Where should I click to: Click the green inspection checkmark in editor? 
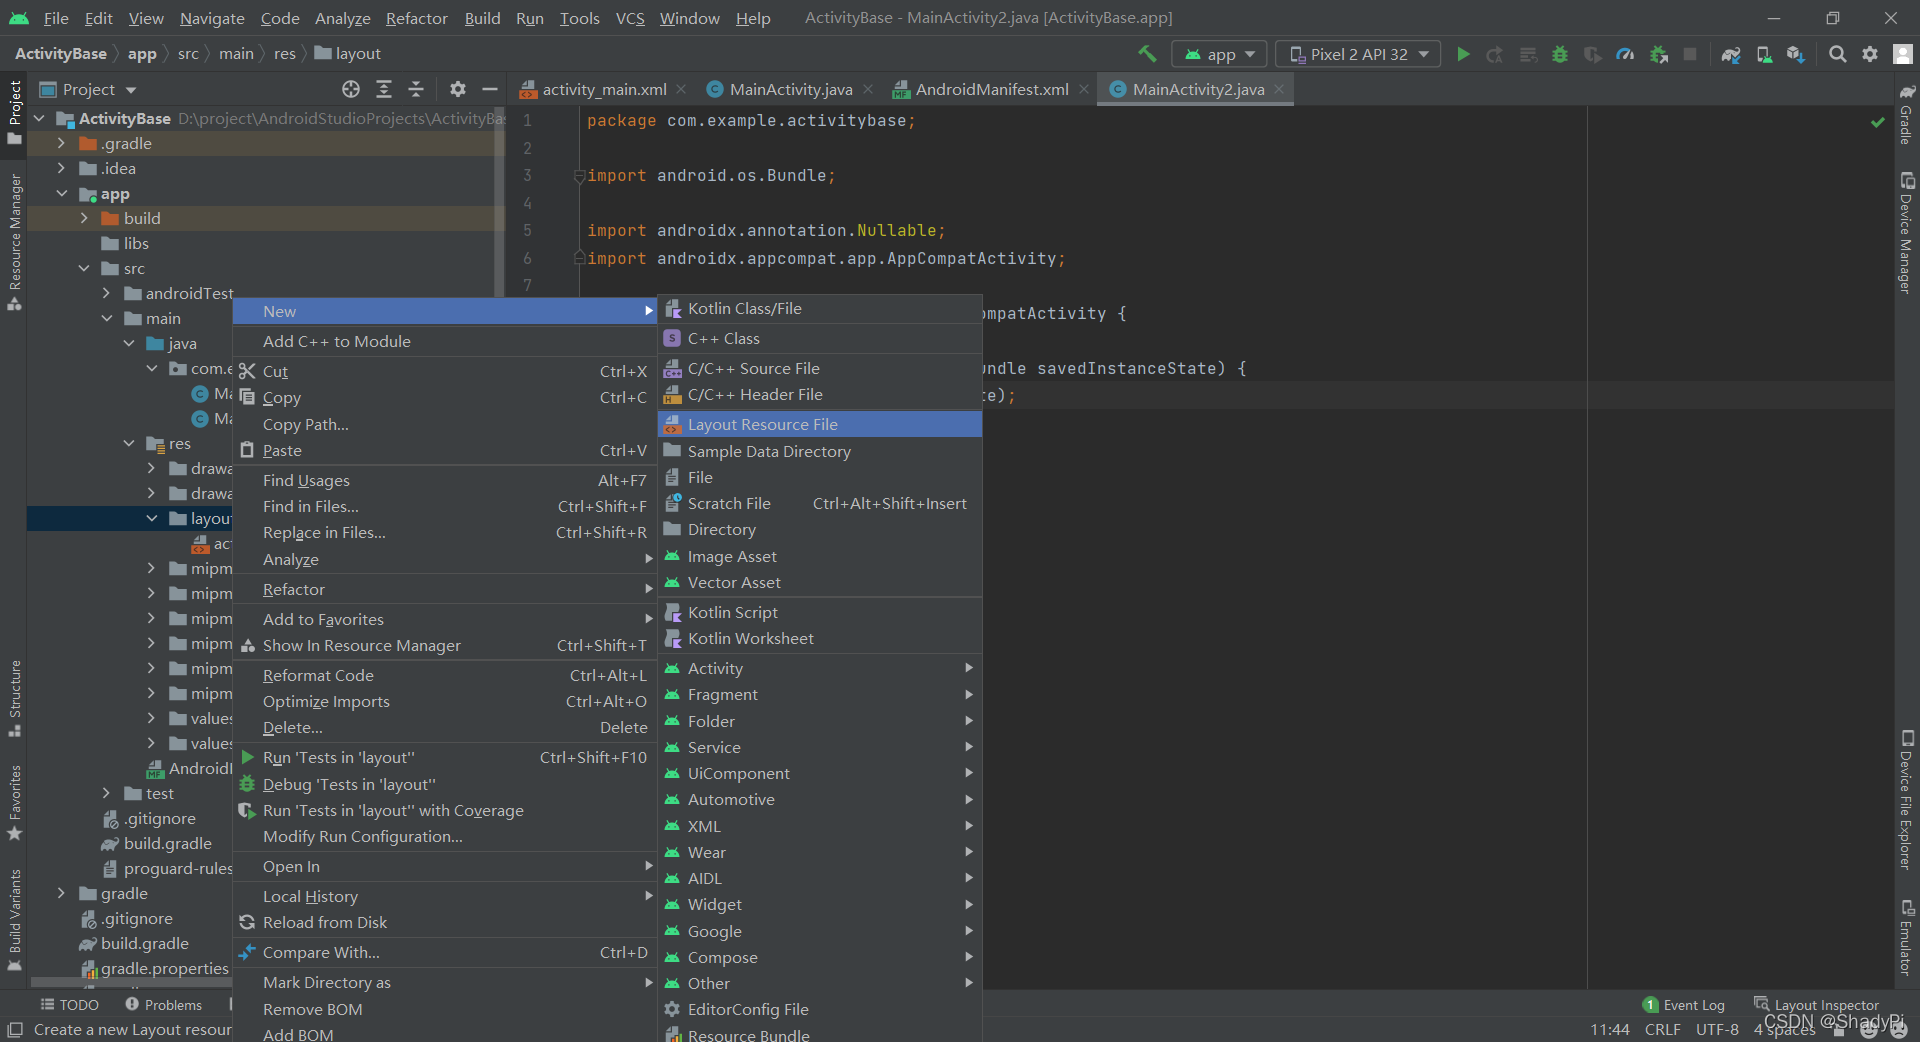point(1877,122)
